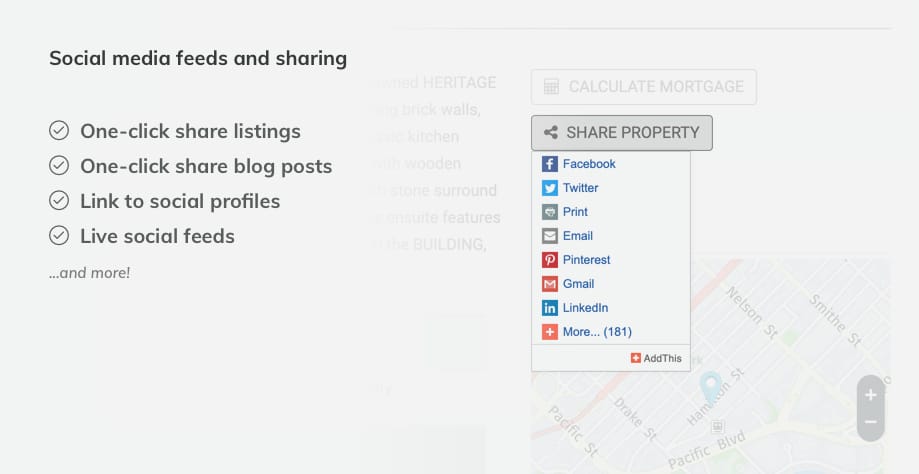Click the blue map location pin
Viewport: 919px width, 474px height.
pos(710,385)
